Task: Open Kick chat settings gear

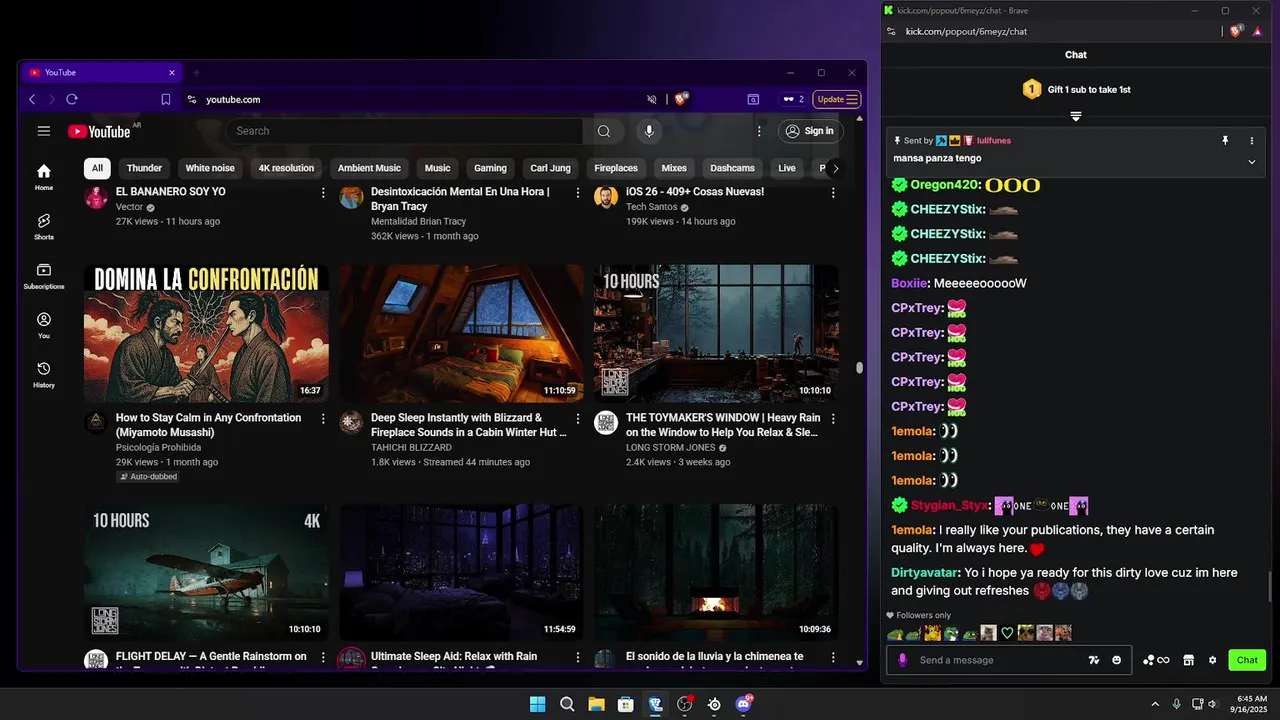Action: tap(1213, 660)
